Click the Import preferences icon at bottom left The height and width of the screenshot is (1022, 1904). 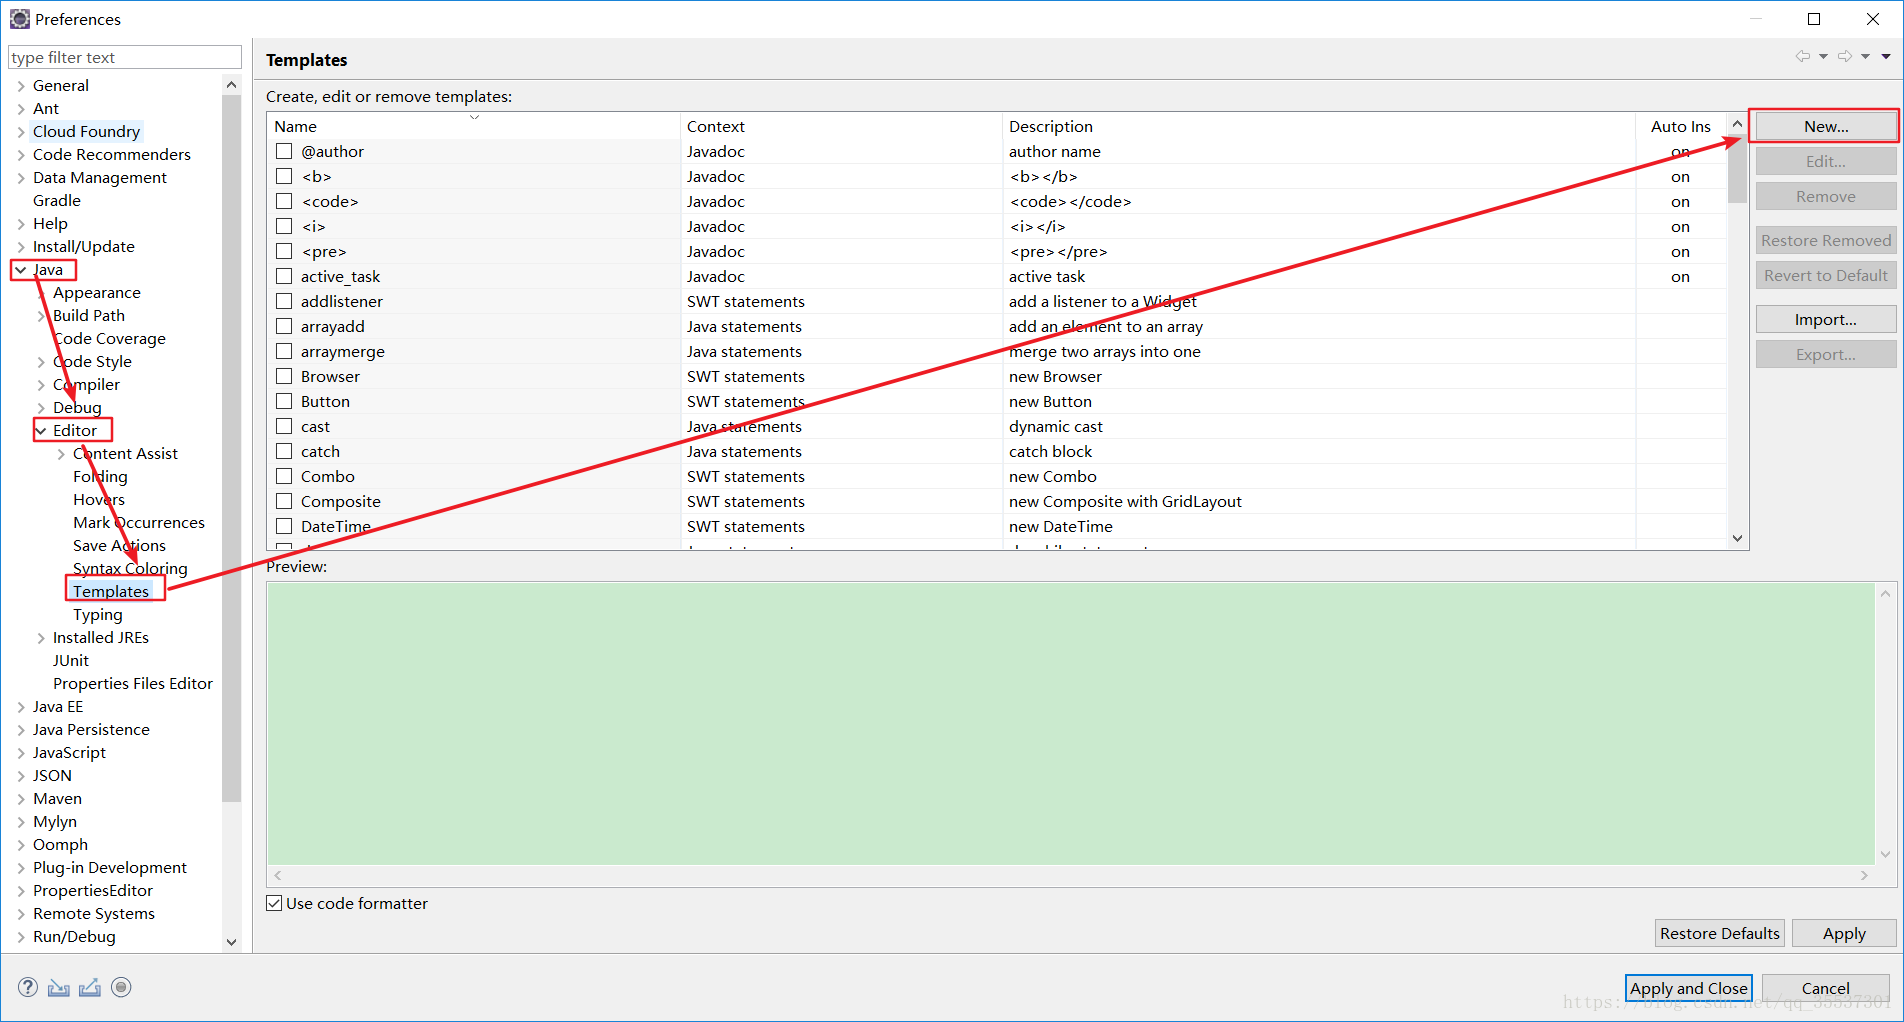[x=59, y=987]
